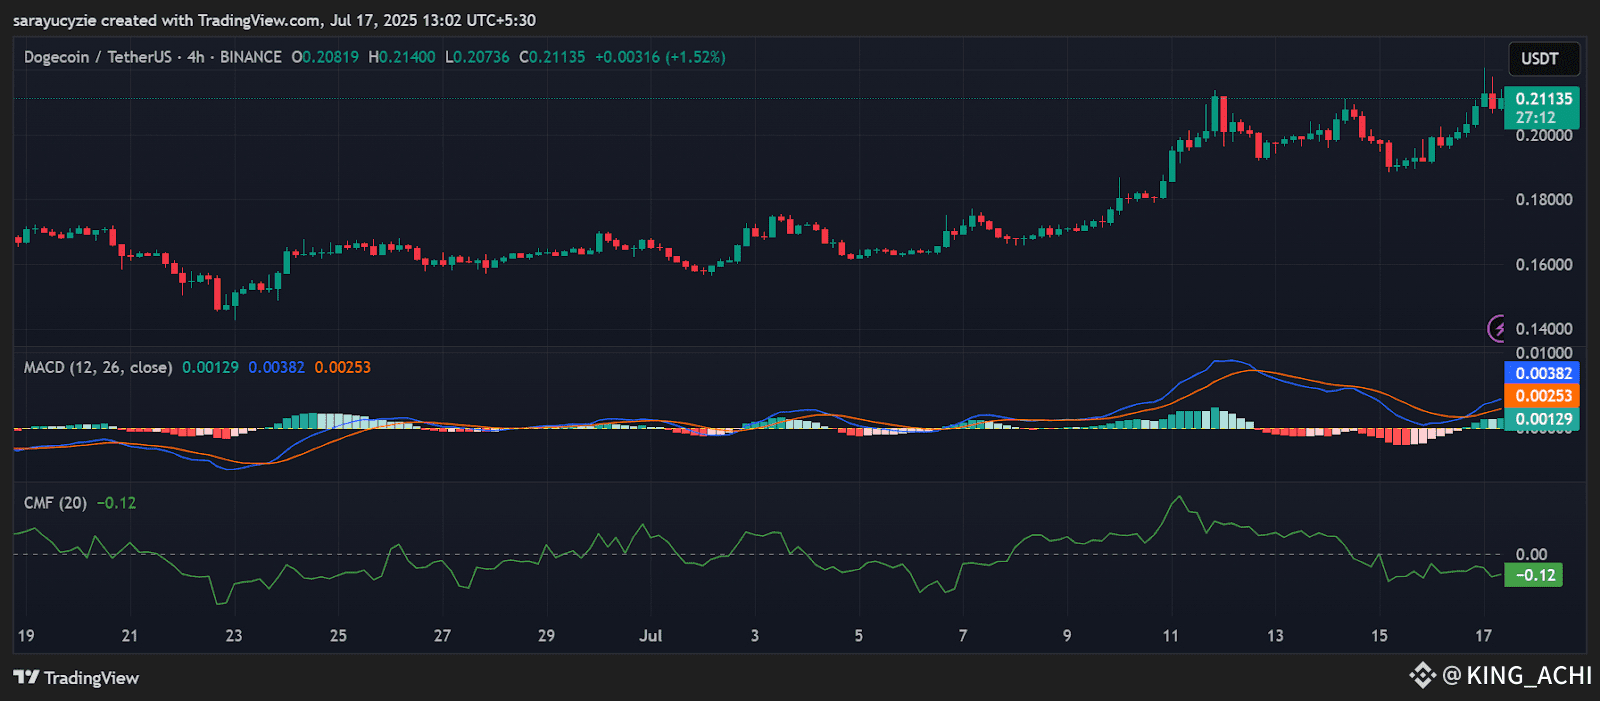Click the date 23 on time axis
The height and width of the screenshot is (701, 1600).
(x=233, y=636)
